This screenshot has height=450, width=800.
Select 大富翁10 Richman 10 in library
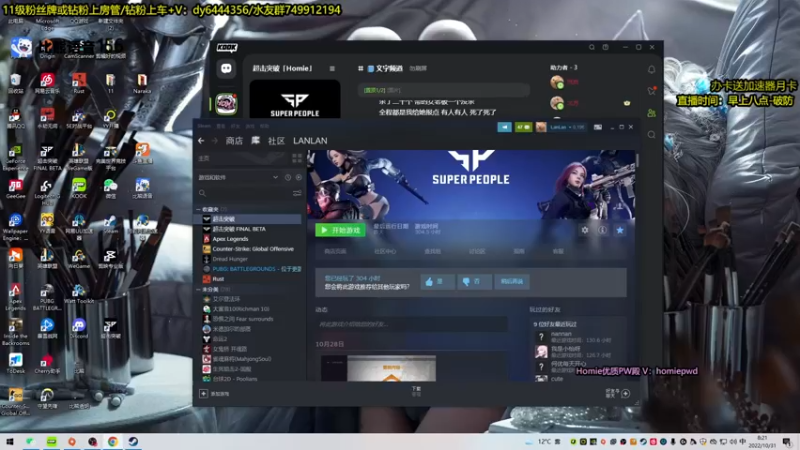[240, 309]
